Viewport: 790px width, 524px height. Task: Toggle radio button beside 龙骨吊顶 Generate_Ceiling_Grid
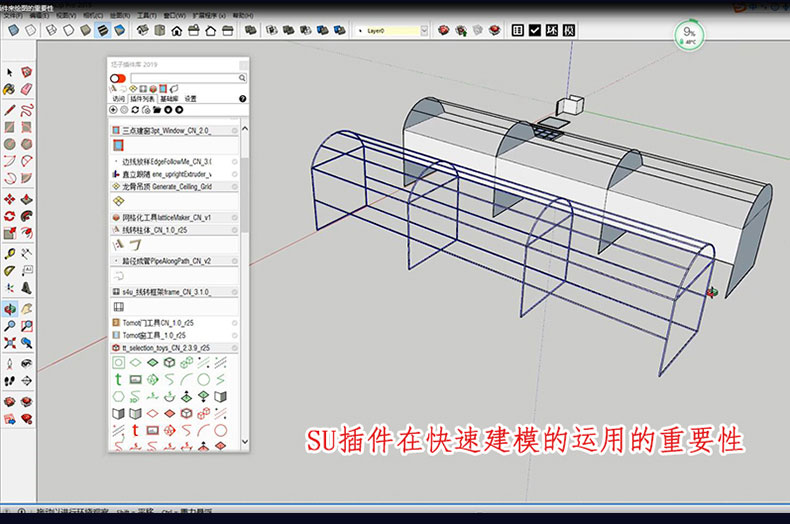pyautogui.click(x=235, y=187)
